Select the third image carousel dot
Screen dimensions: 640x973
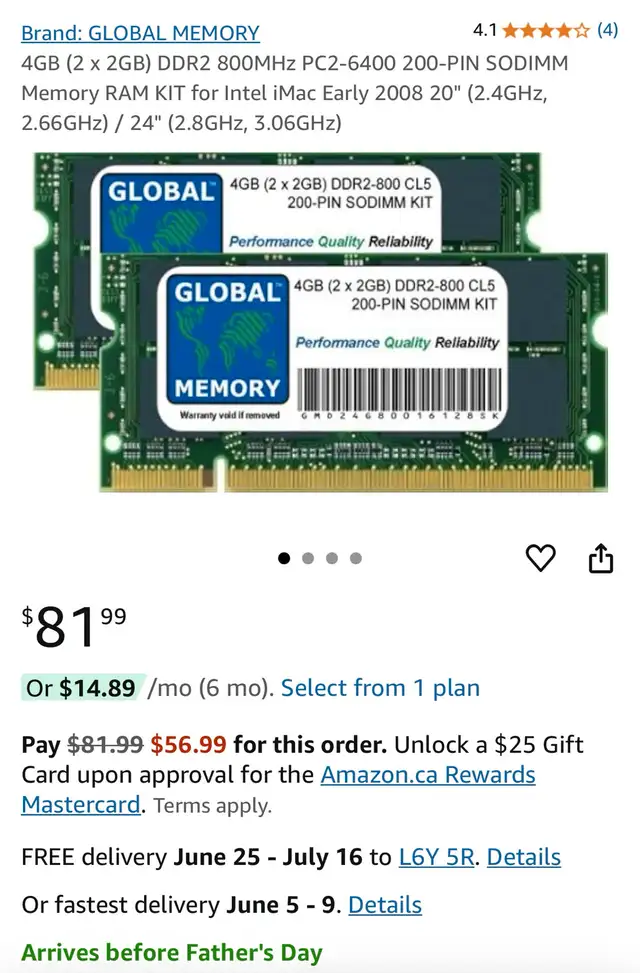(332, 558)
